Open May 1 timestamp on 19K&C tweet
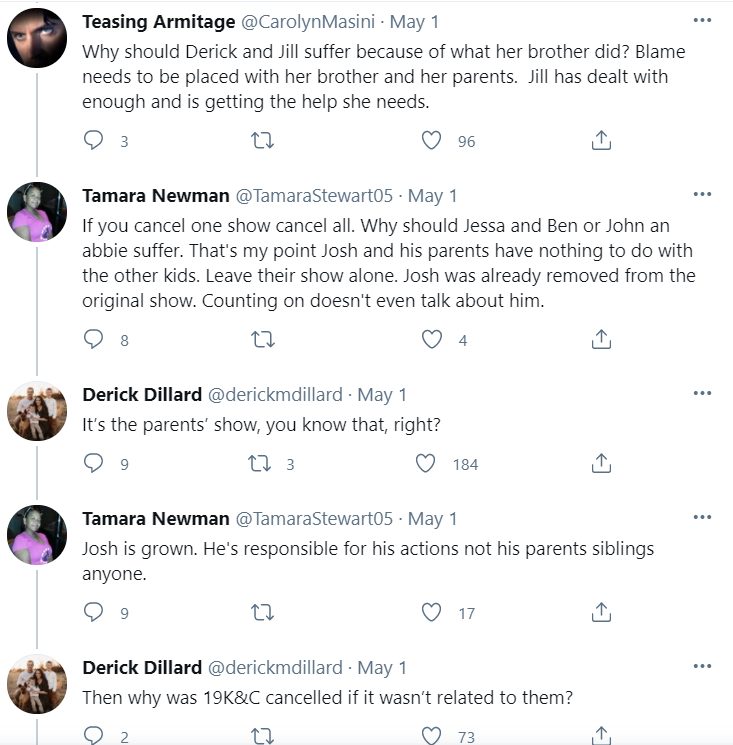 point(382,667)
